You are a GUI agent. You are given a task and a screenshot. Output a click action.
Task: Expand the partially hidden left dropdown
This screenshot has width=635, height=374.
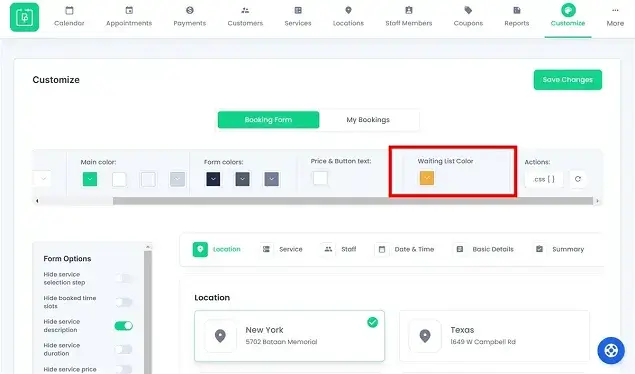pyautogui.click(x=43, y=178)
